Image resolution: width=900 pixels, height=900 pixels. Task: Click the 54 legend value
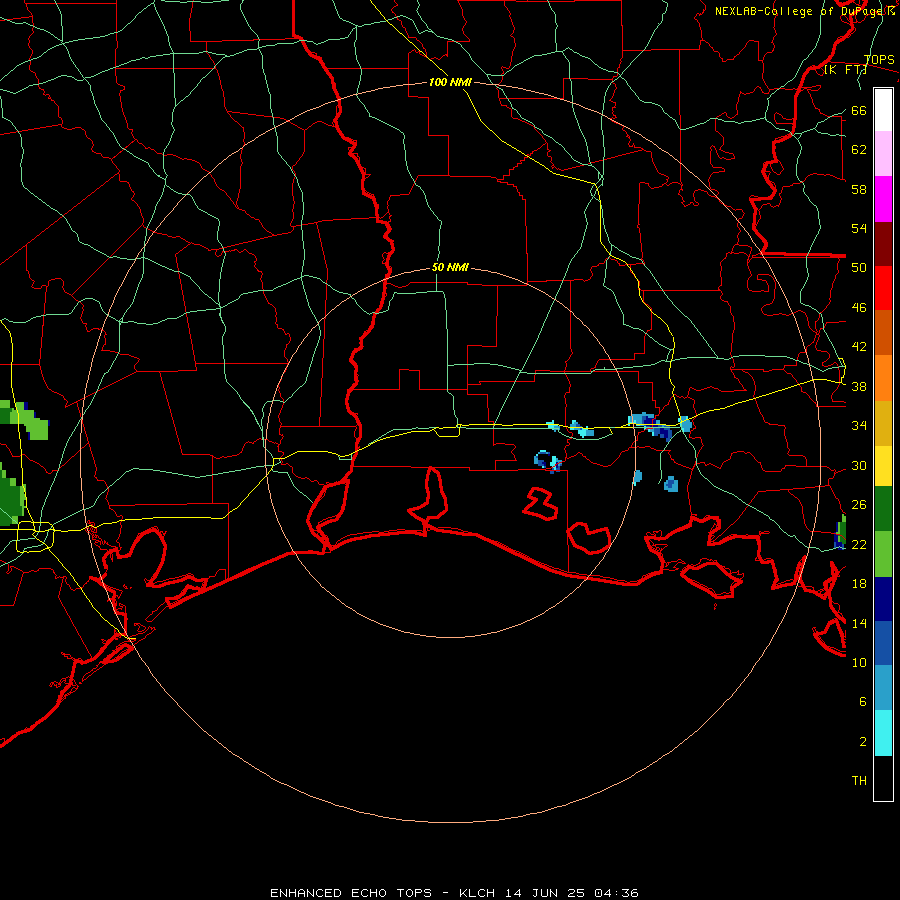pos(859,228)
